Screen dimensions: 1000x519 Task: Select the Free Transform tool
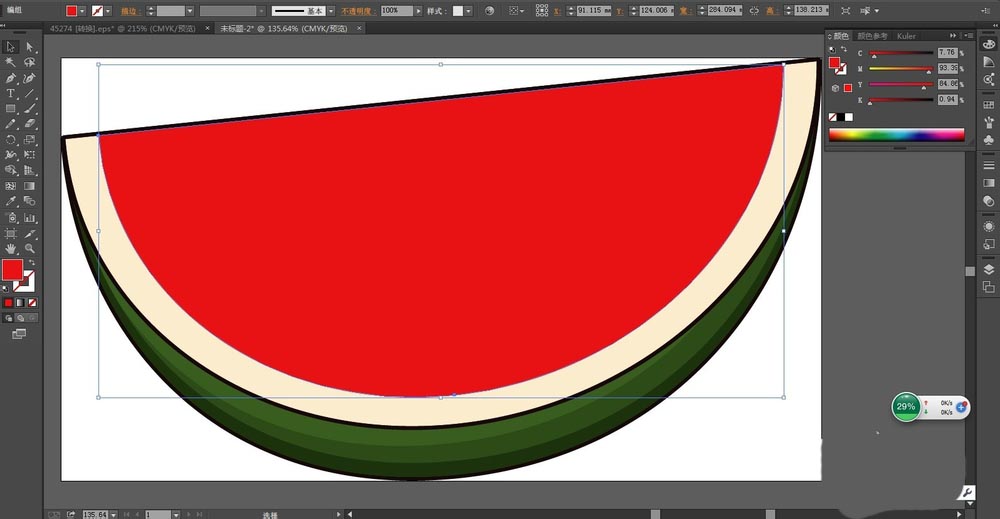(29, 154)
